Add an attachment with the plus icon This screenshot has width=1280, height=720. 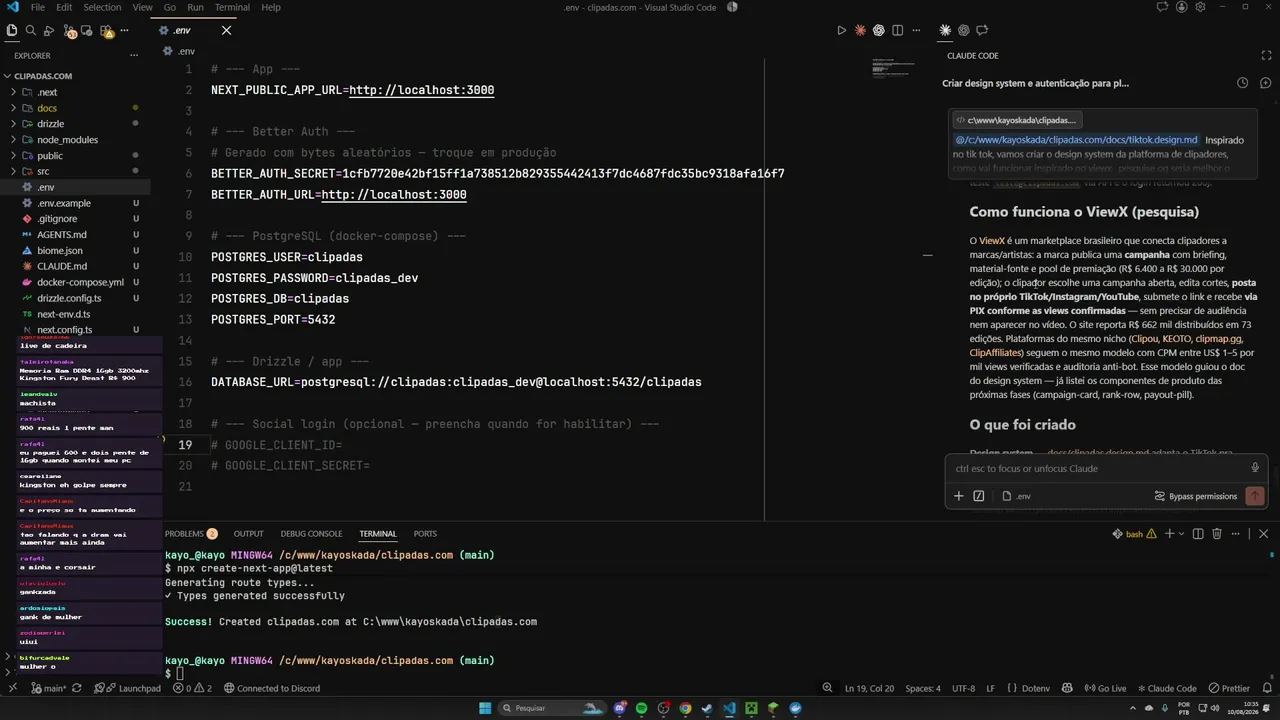point(958,496)
